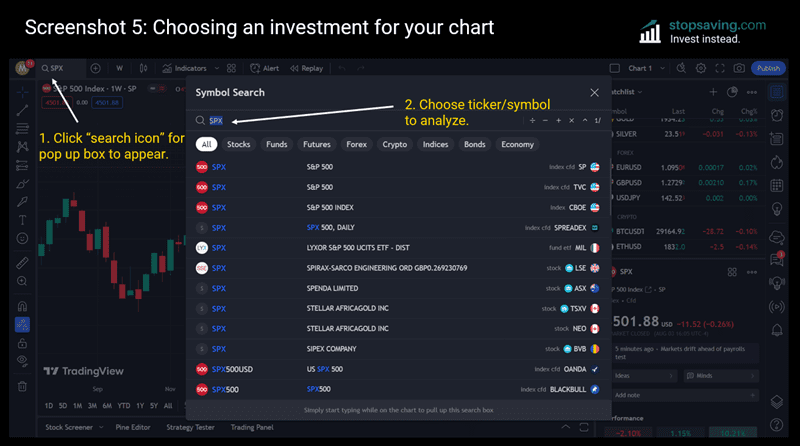Screen dimensions: 800x446
Task: Expand the Chart 1 layout dropdown
Action: pos(663,68)
